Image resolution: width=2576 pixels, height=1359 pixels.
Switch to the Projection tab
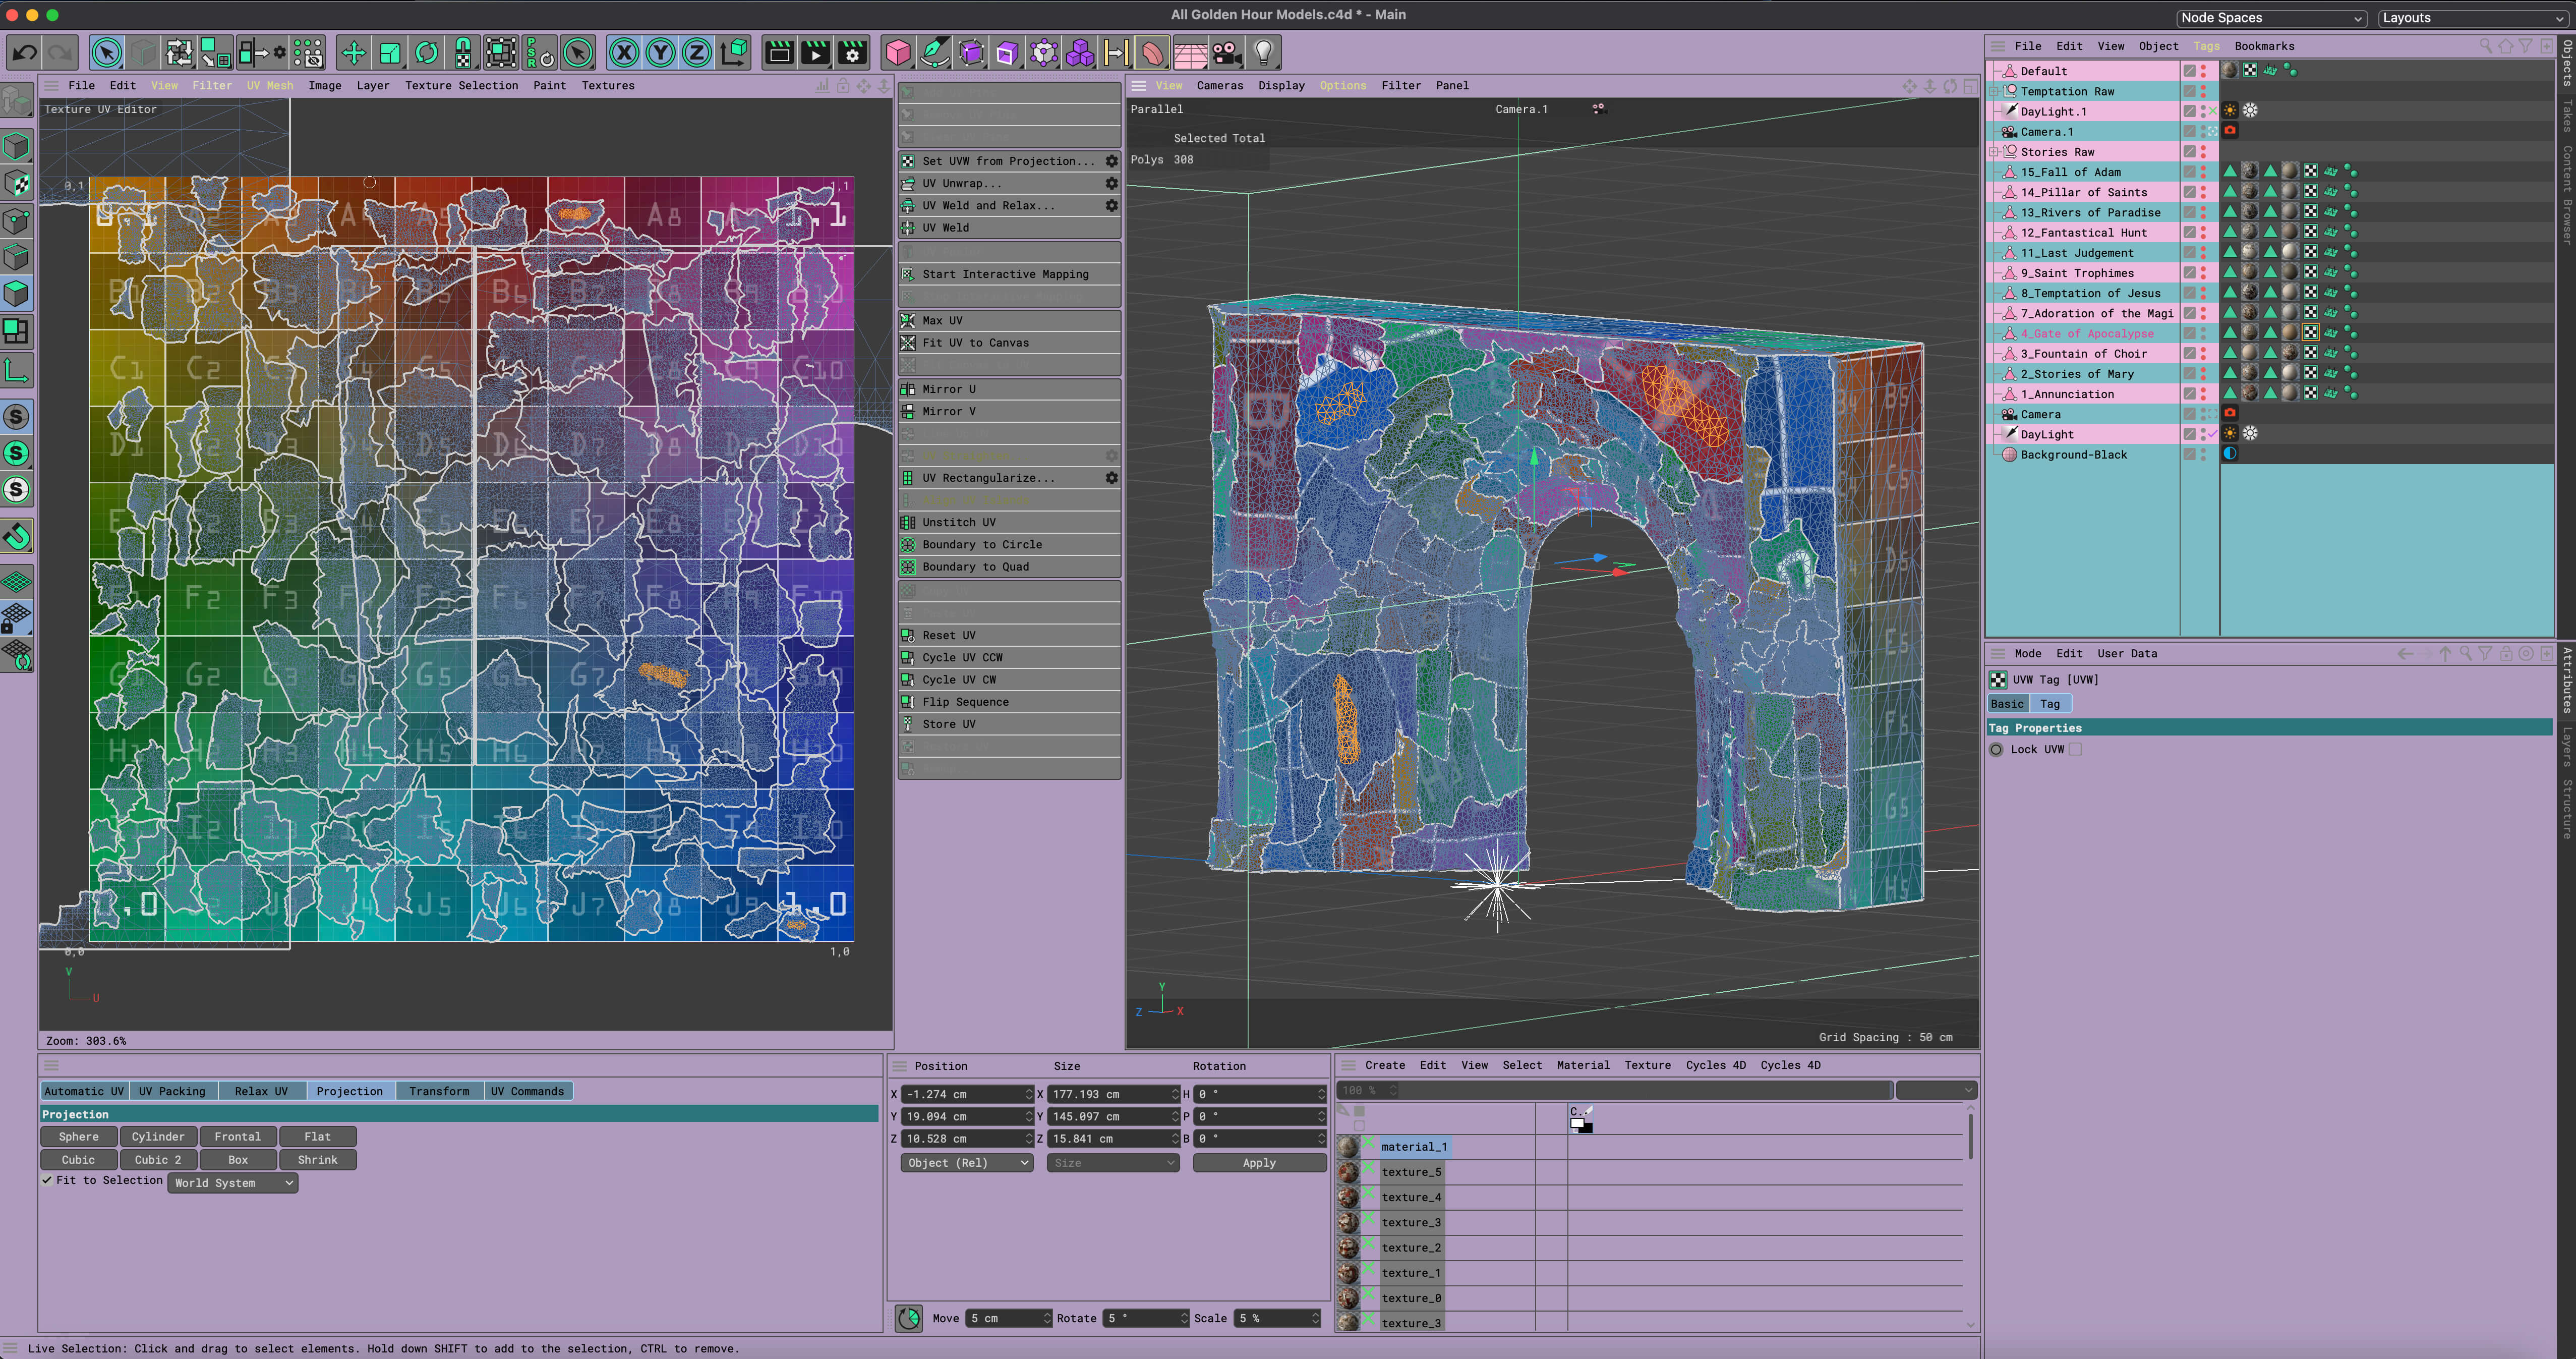pyautogui.click(x=349, y=1091)
